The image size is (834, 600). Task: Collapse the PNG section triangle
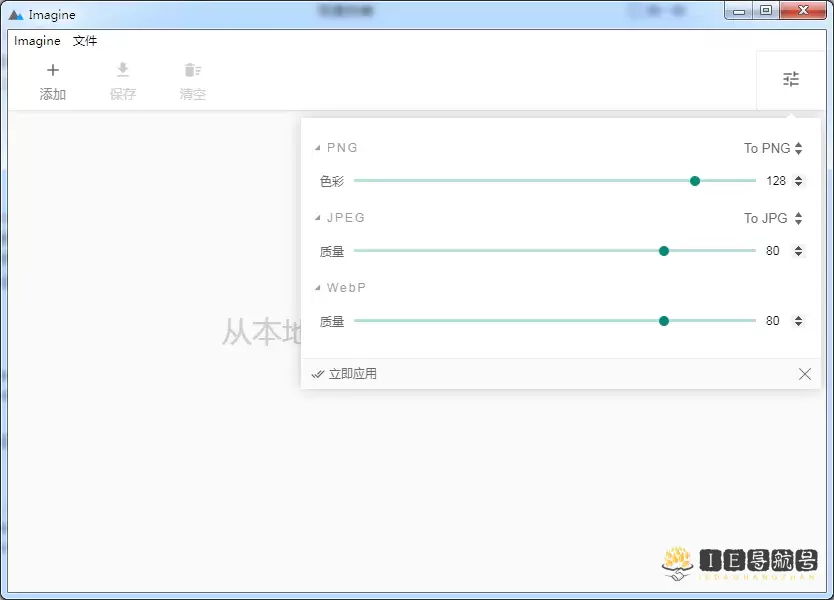click(x=318, y=148)
